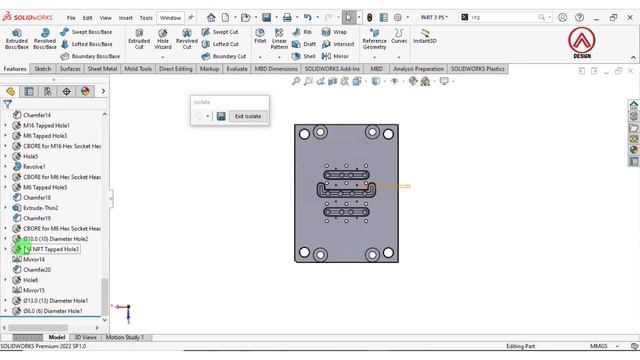Open the View menu
Viewport: 640px width, 360px height.
(x=105, y=18)
